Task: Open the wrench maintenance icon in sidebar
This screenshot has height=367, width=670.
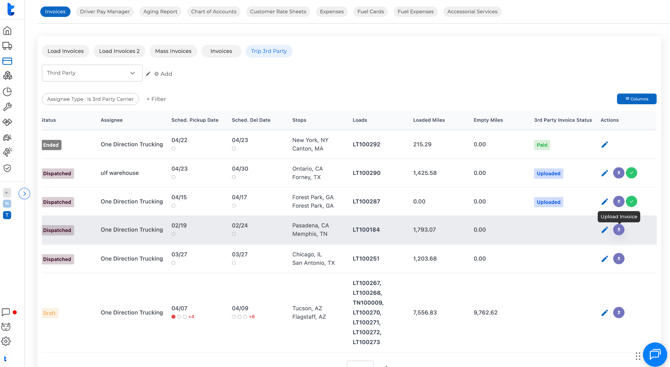Action: point(7,107)
